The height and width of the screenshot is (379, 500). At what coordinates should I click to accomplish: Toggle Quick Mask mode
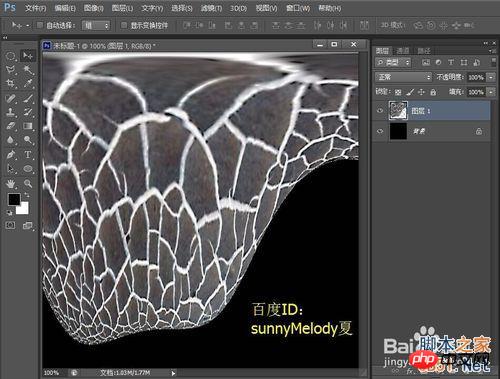(x=11, y=226)
